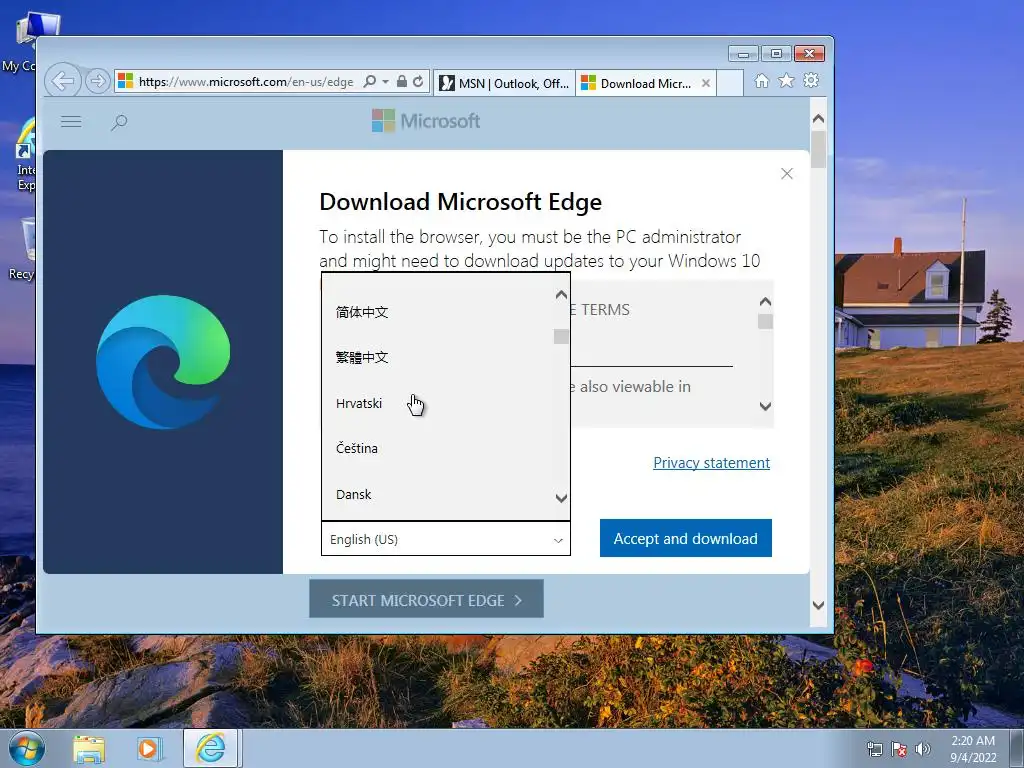Viewport: 1024px width, 768px height.
Task: Click license terms scrollbar thumb
Action: [765, 321]
